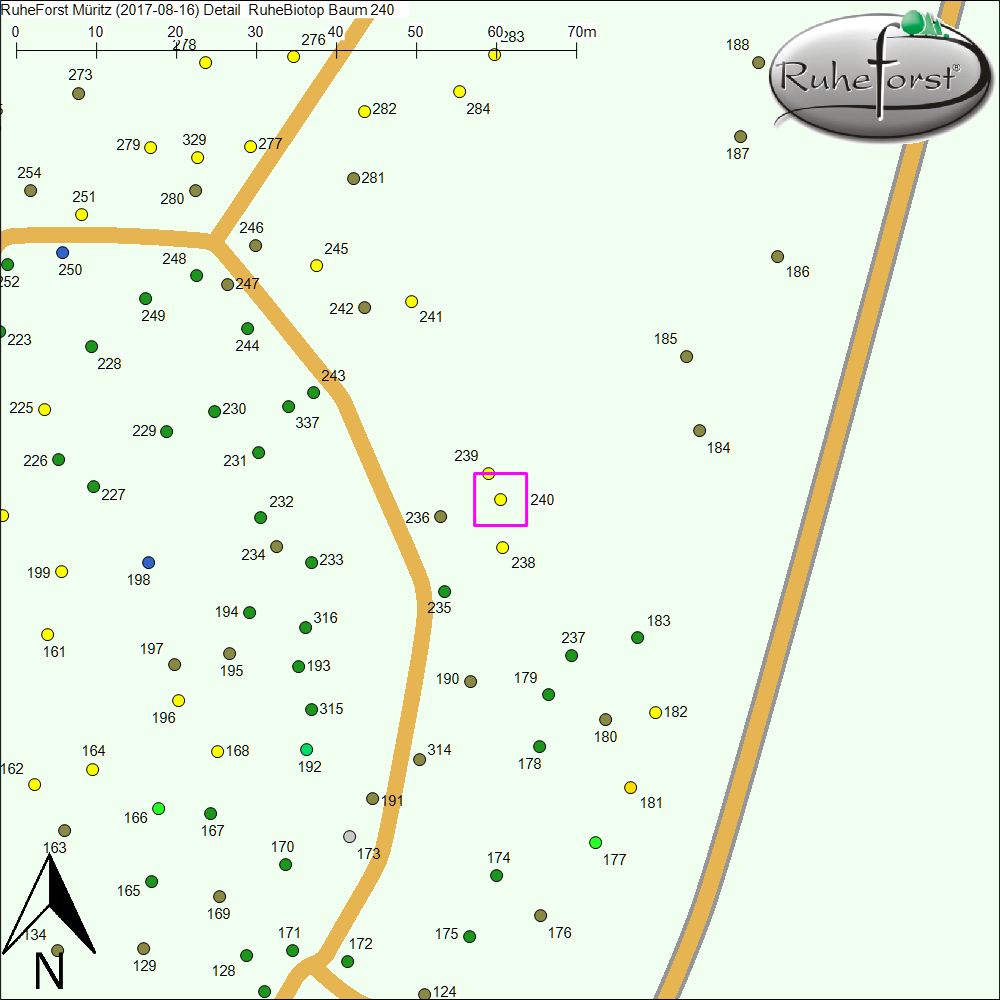Click the bright green tree marker 177
The height and width of the screenshot is (1000, 1000).
(596, 842)
